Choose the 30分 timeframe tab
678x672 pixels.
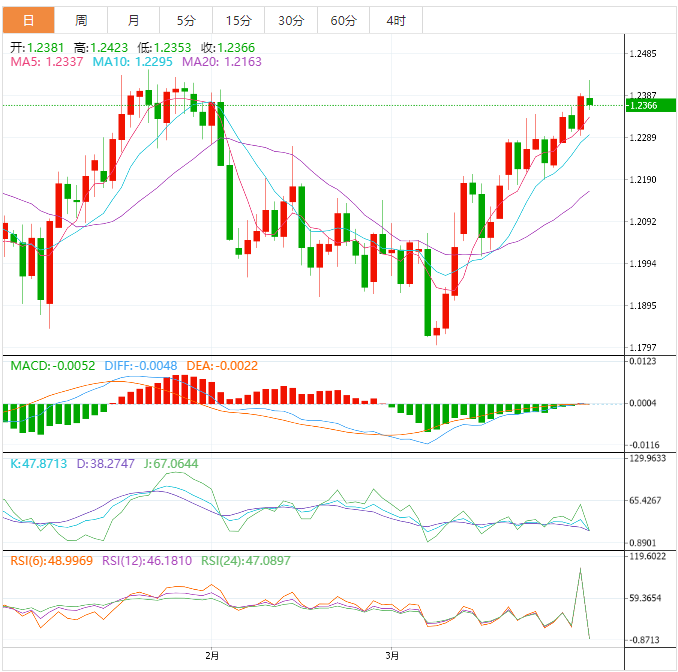(x=291, y=20)
